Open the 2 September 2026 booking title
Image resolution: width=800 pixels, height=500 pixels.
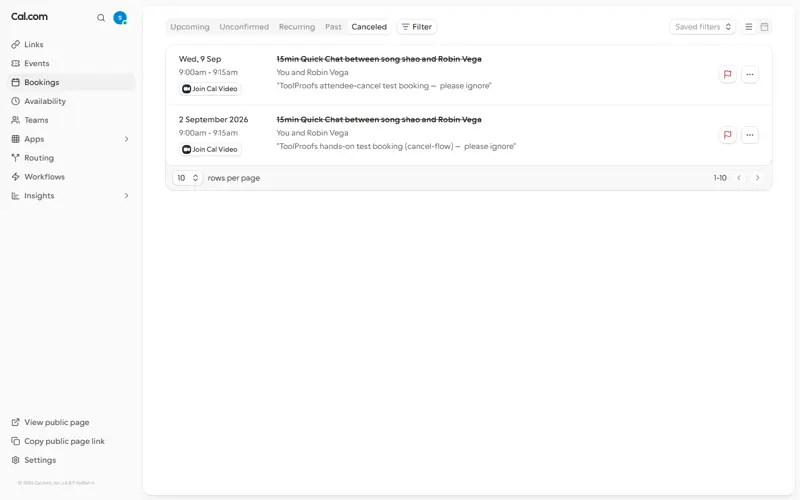coord(379,119)
